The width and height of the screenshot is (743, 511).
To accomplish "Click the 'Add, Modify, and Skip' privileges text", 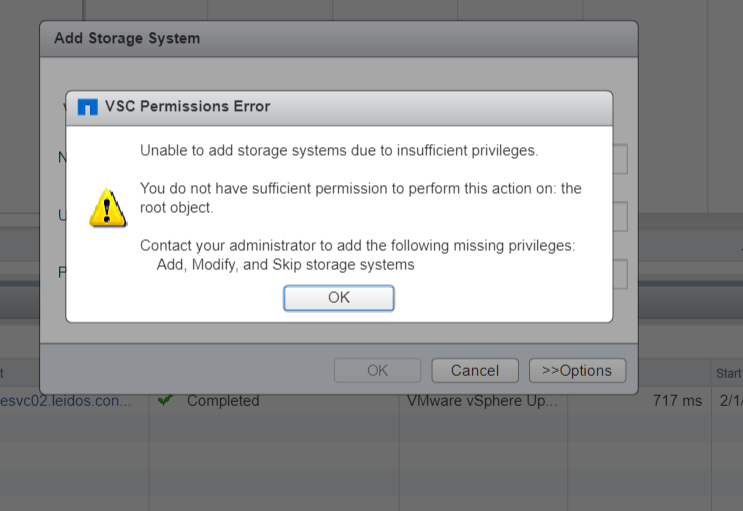I will (286, 265).
